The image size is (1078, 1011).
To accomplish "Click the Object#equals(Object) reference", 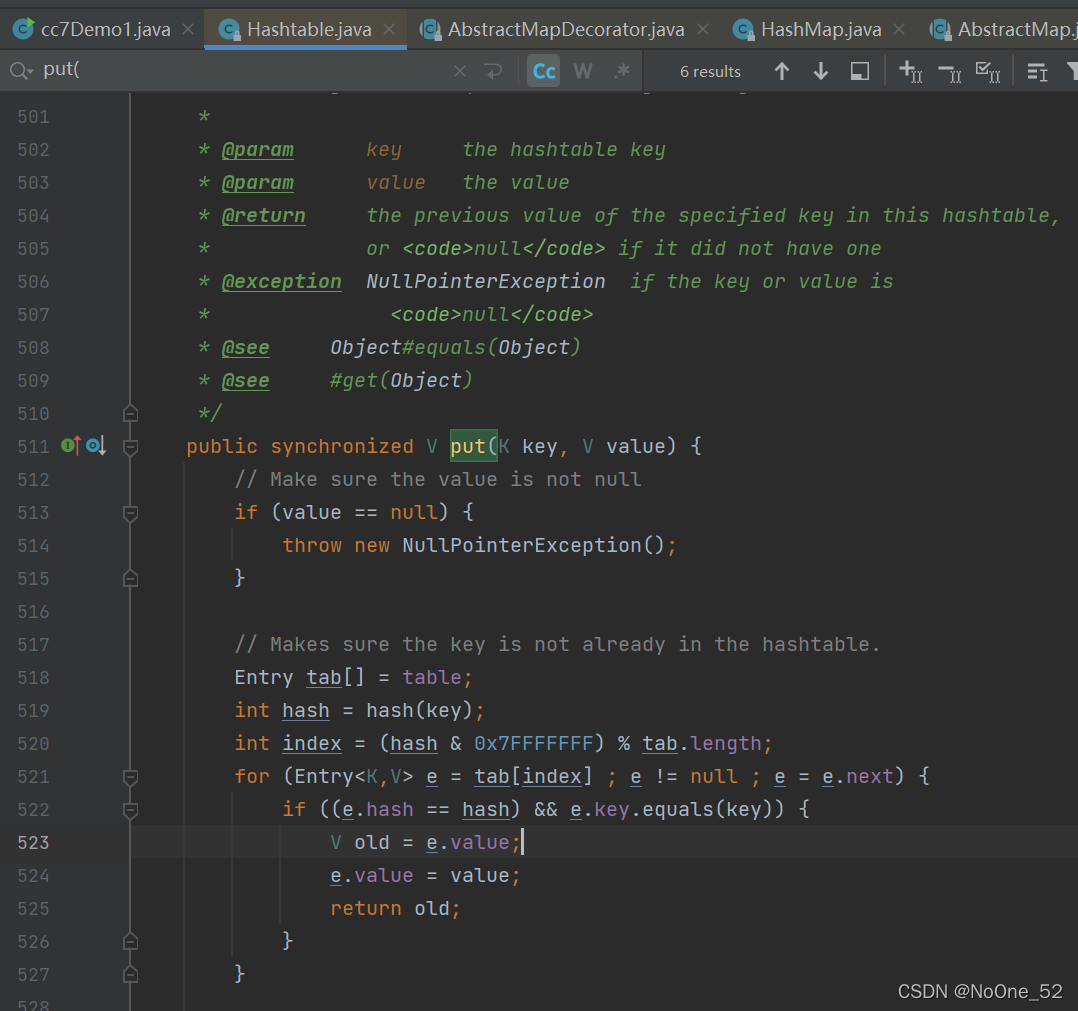I will pos(455,348).
